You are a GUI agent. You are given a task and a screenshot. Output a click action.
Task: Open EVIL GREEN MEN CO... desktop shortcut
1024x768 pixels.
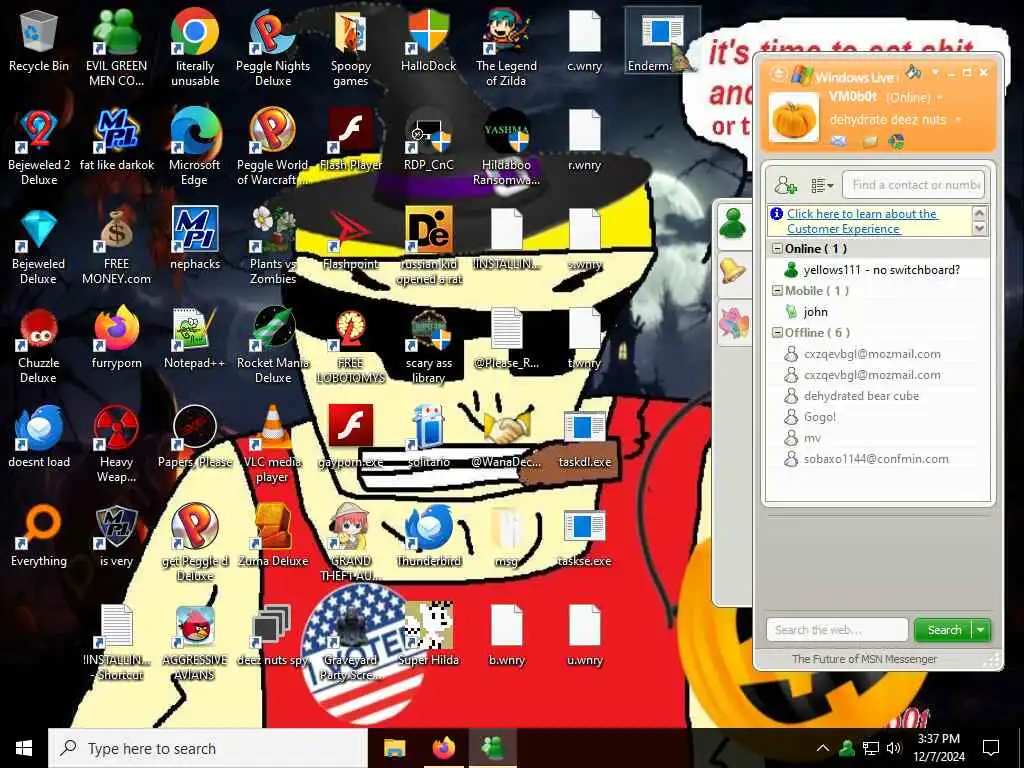pyautogui.click(x=116, y=48)
